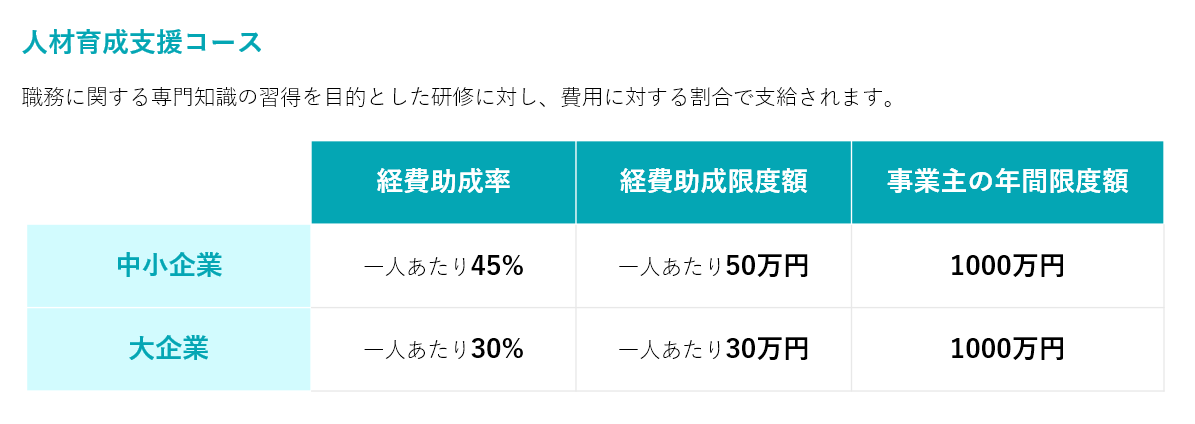This screenshot has height=424, width=1195.
Task: Select the 一人あたり30万円 cell
Action: 713,349
